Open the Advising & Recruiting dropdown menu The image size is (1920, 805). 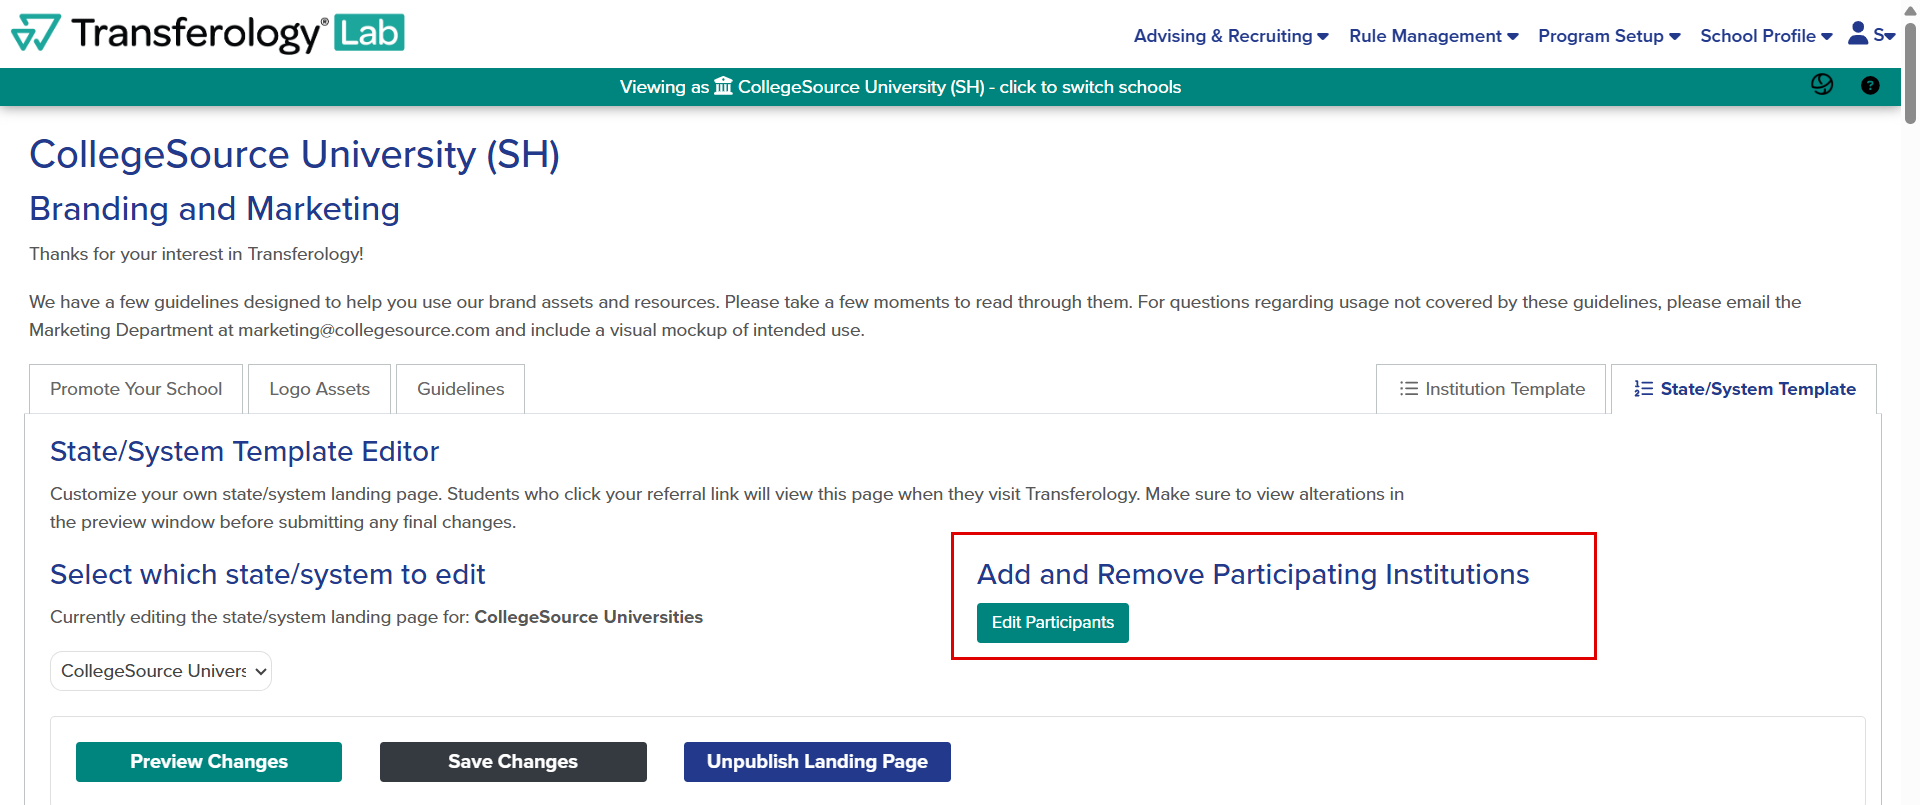point(1231,36)
